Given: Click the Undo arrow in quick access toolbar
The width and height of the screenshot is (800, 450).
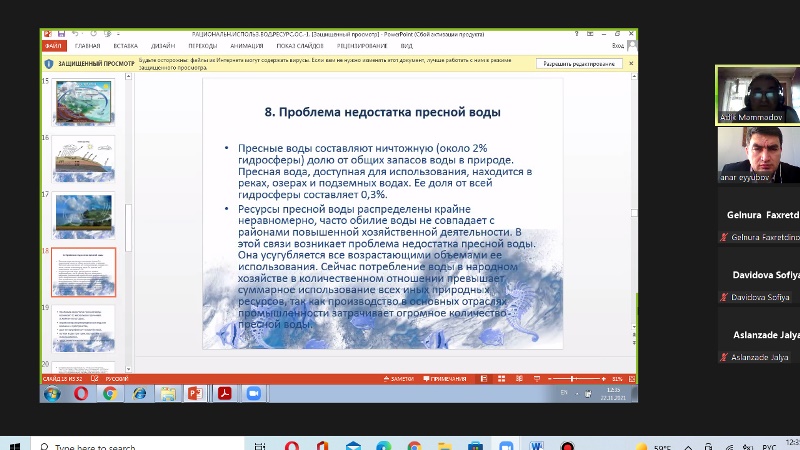Looking at the screenshot, I should 76,34.
